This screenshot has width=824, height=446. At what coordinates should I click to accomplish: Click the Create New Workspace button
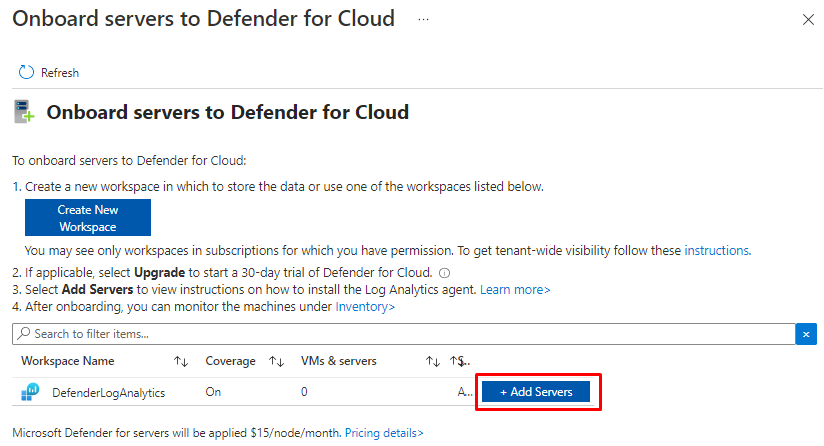coord(88,218)
